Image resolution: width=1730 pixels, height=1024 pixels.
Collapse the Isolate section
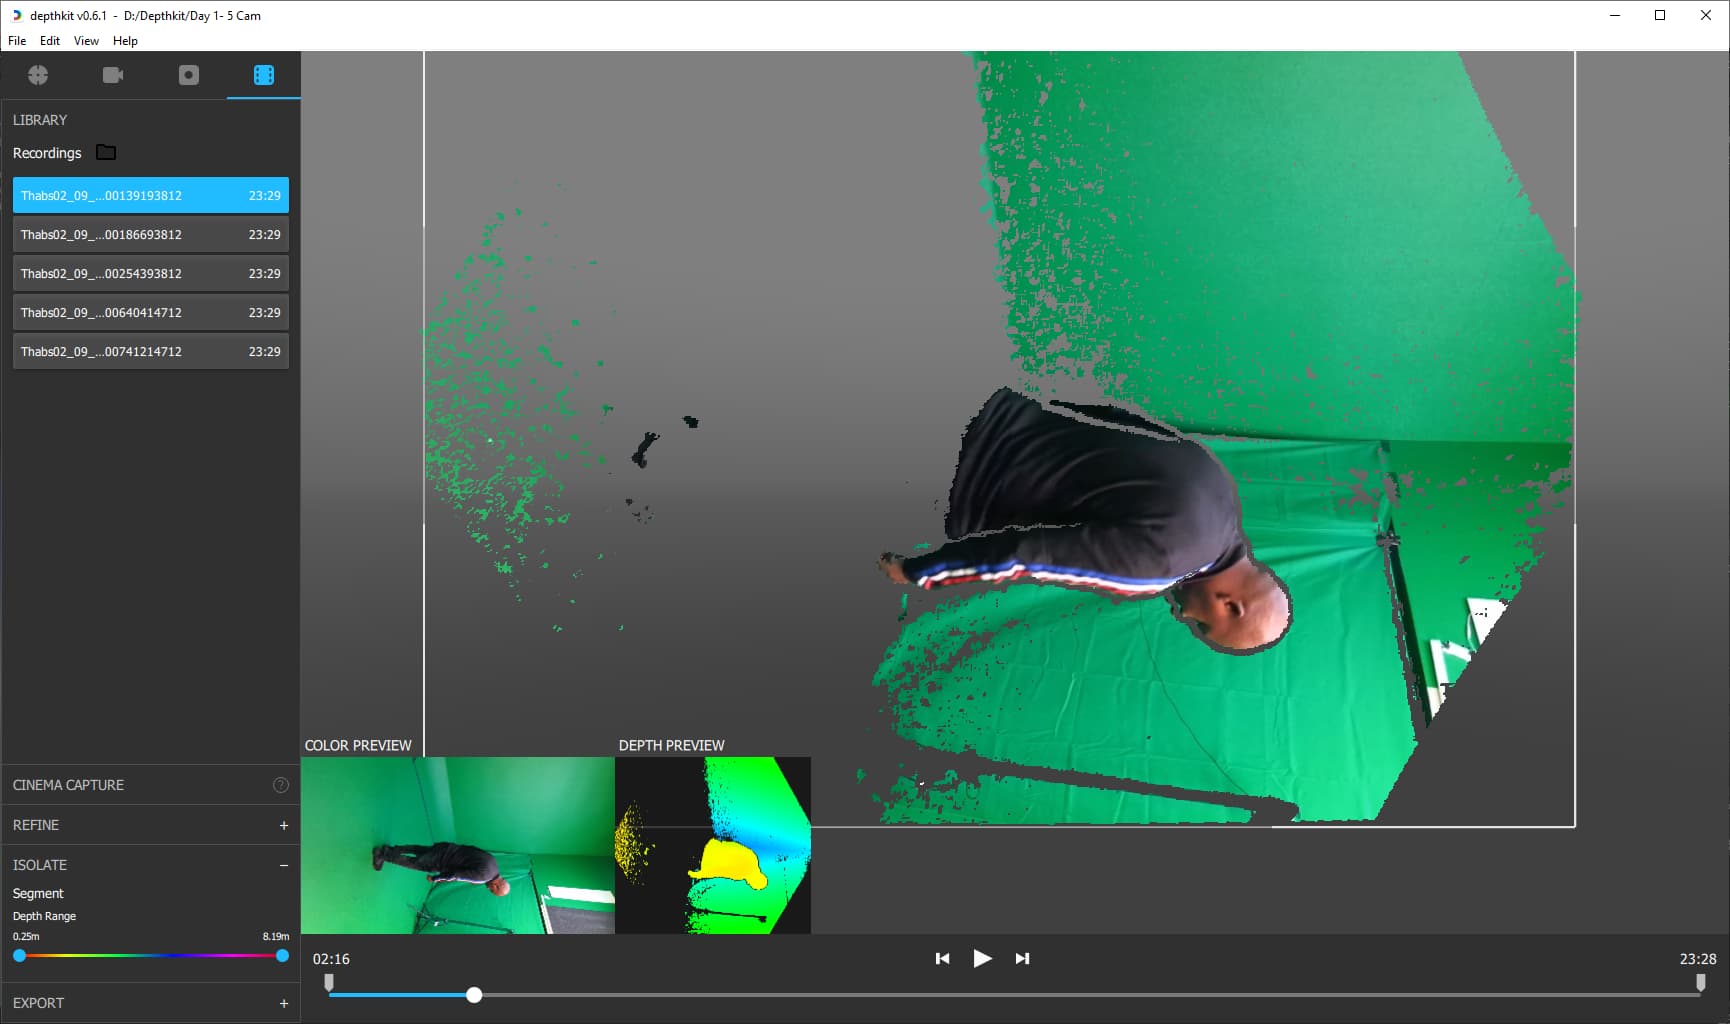[x=284, y=865]
